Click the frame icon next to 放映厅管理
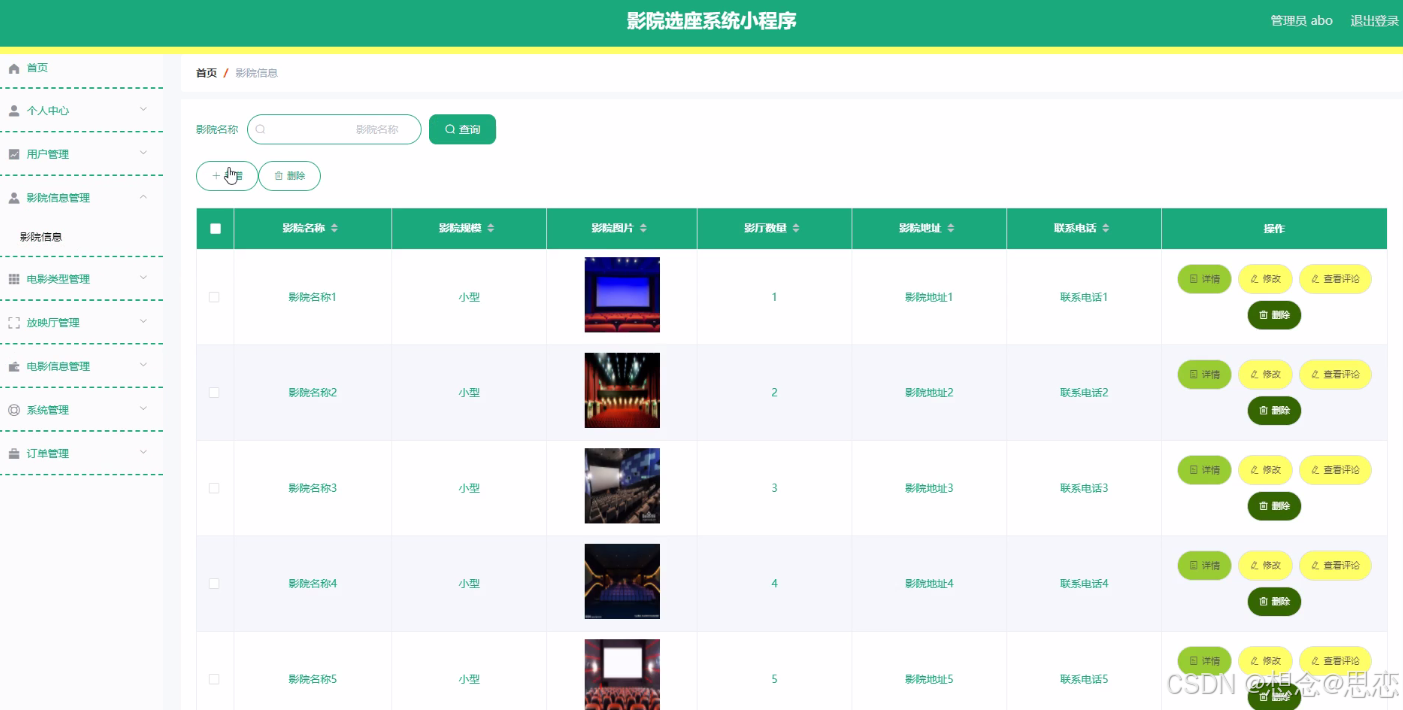 pos(14,323)
